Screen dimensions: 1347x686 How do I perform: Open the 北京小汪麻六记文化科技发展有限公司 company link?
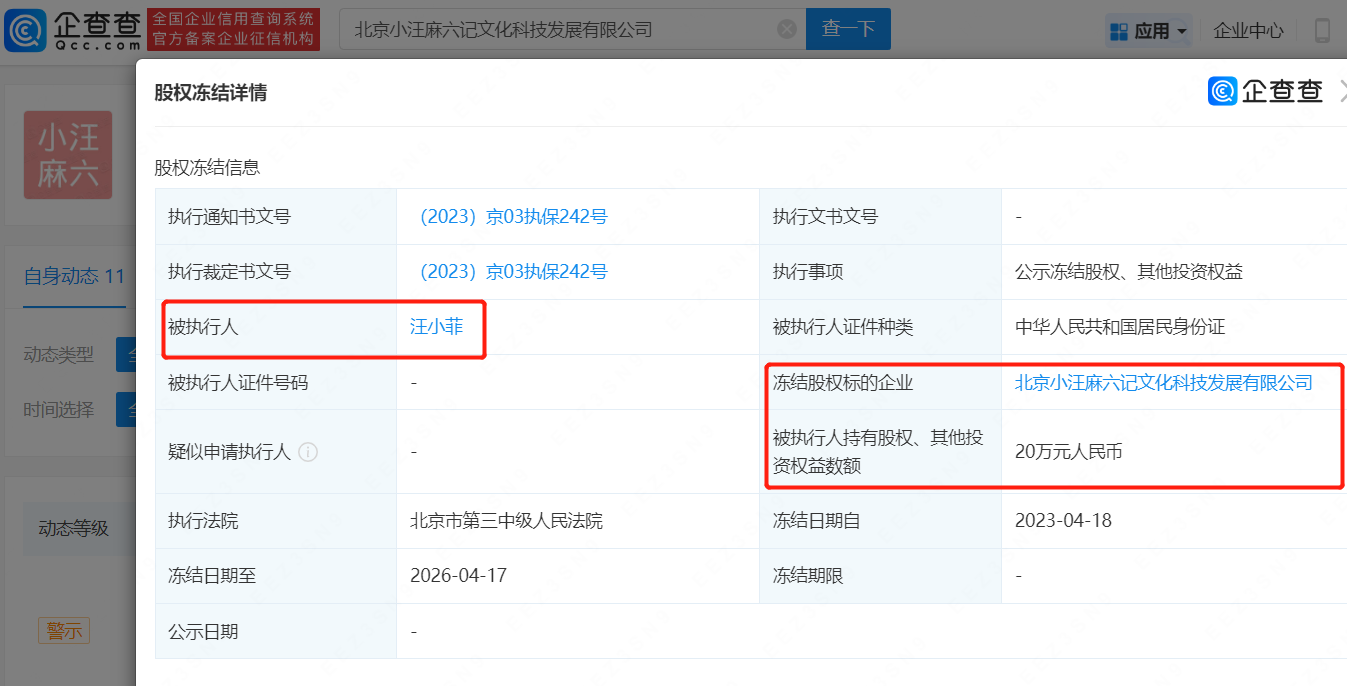(1163, 383)
